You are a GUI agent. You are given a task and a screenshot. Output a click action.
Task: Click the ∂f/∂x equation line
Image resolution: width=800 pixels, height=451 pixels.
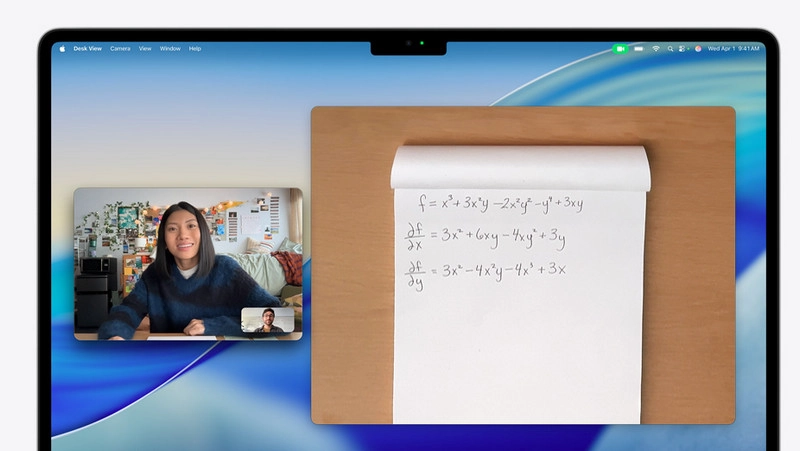tap(485, 236)
